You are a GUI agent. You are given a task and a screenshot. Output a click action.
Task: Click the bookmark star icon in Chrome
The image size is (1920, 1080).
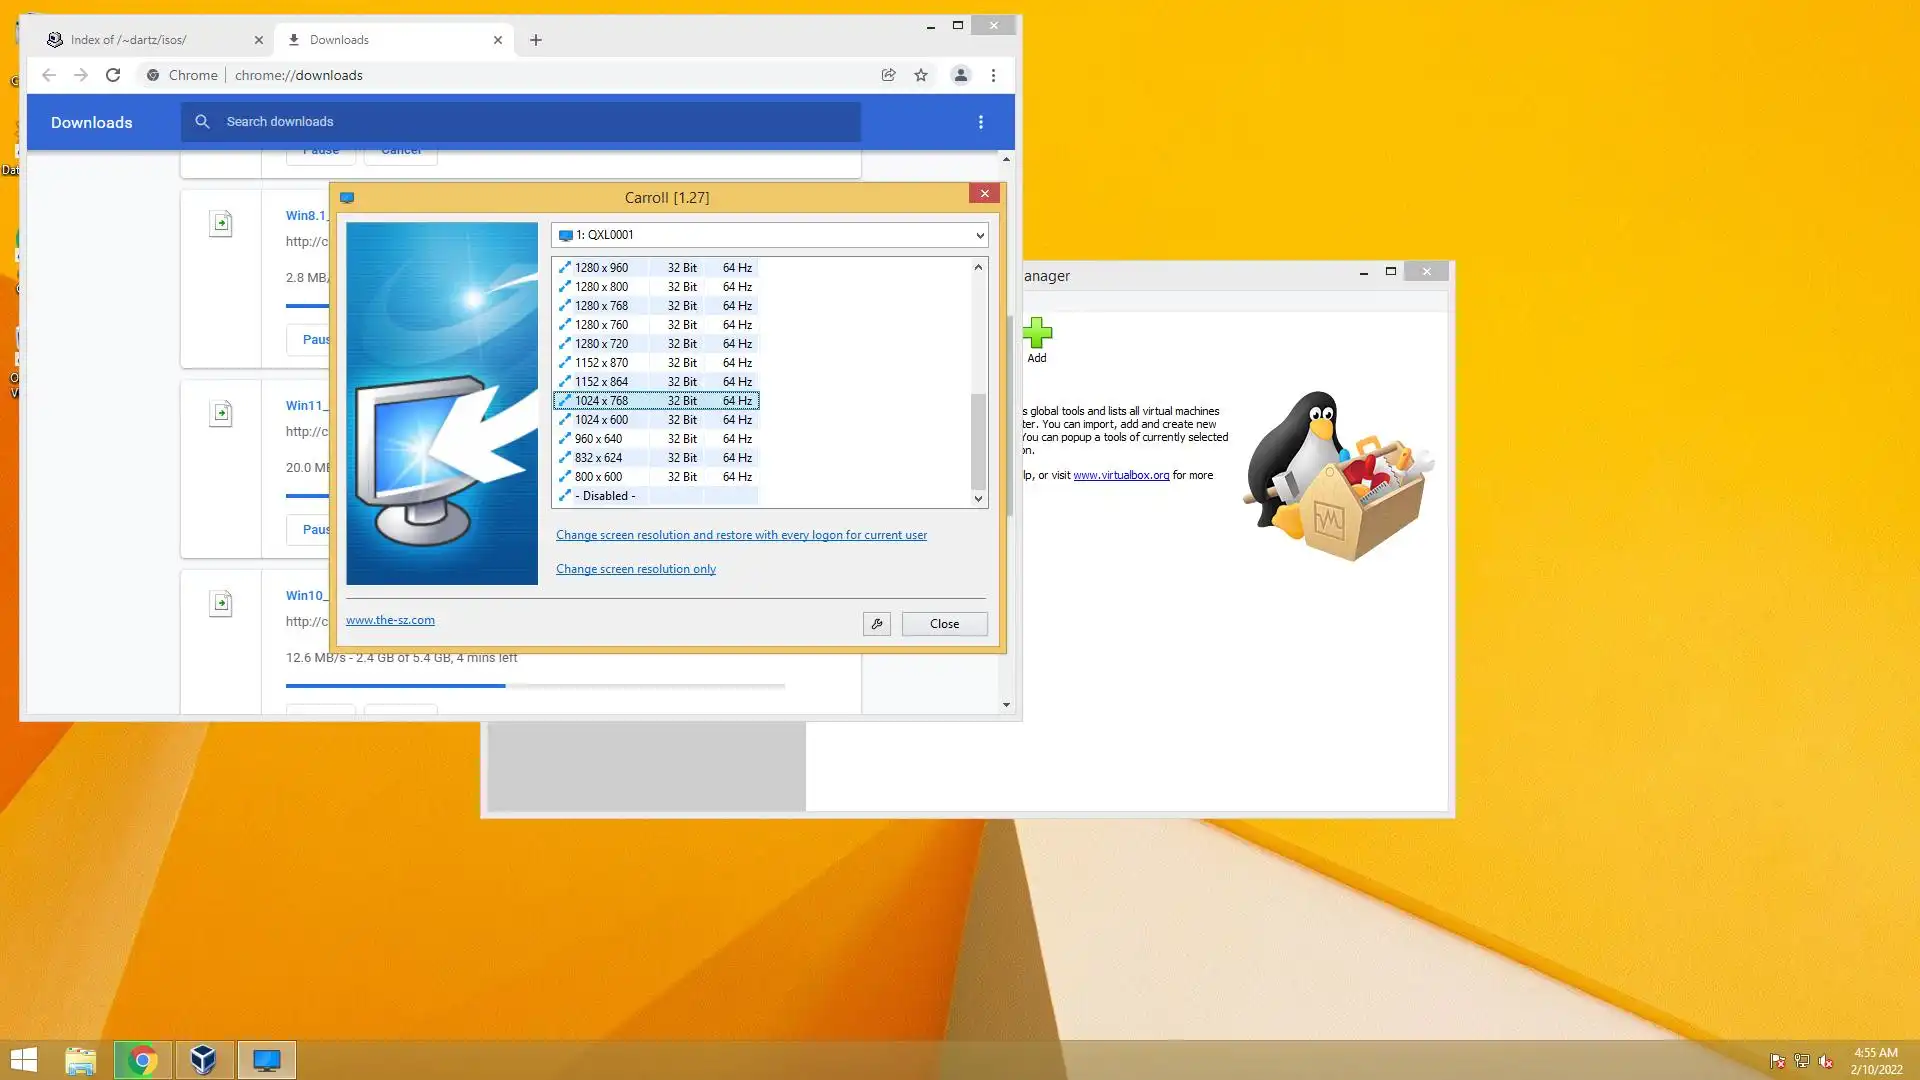tap(921, 75)
